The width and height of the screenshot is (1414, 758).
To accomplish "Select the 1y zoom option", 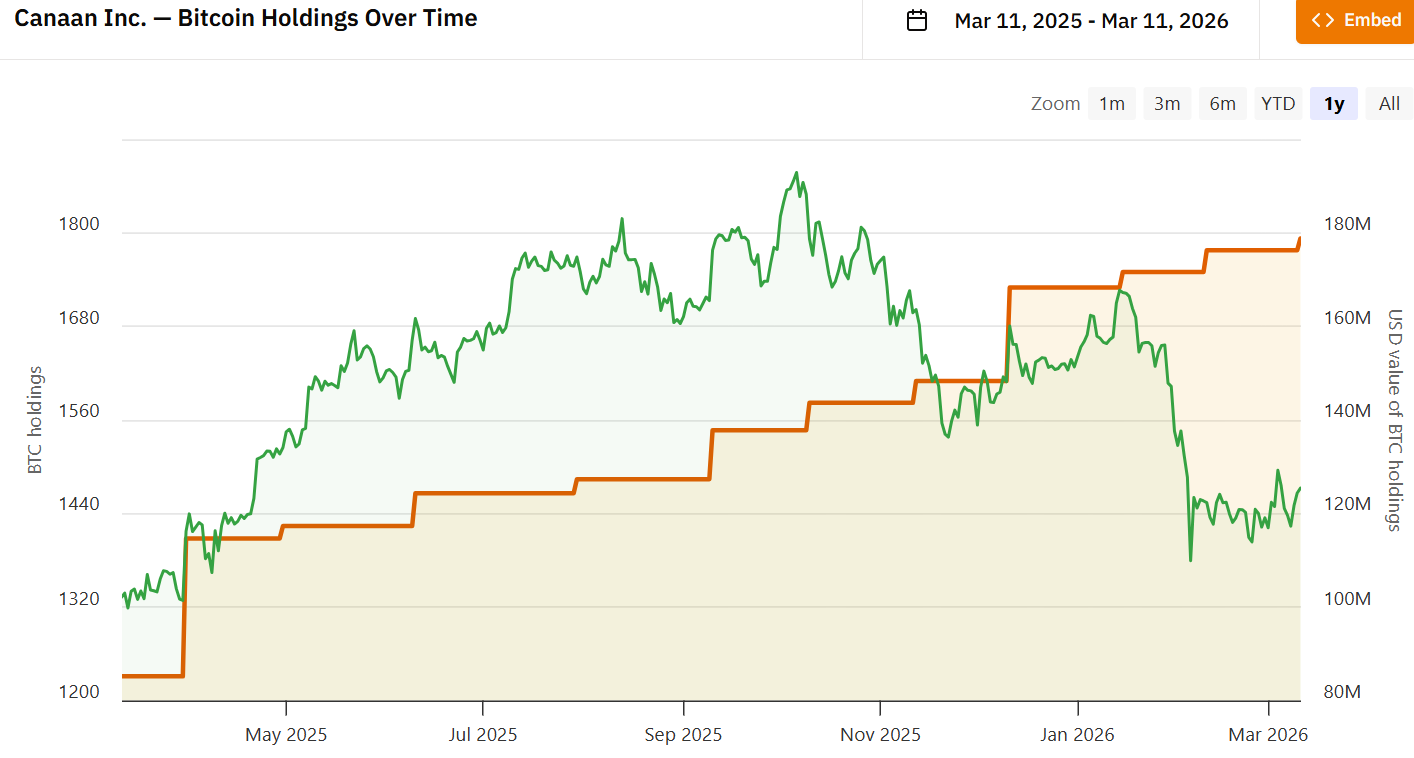I will 1334,103.
